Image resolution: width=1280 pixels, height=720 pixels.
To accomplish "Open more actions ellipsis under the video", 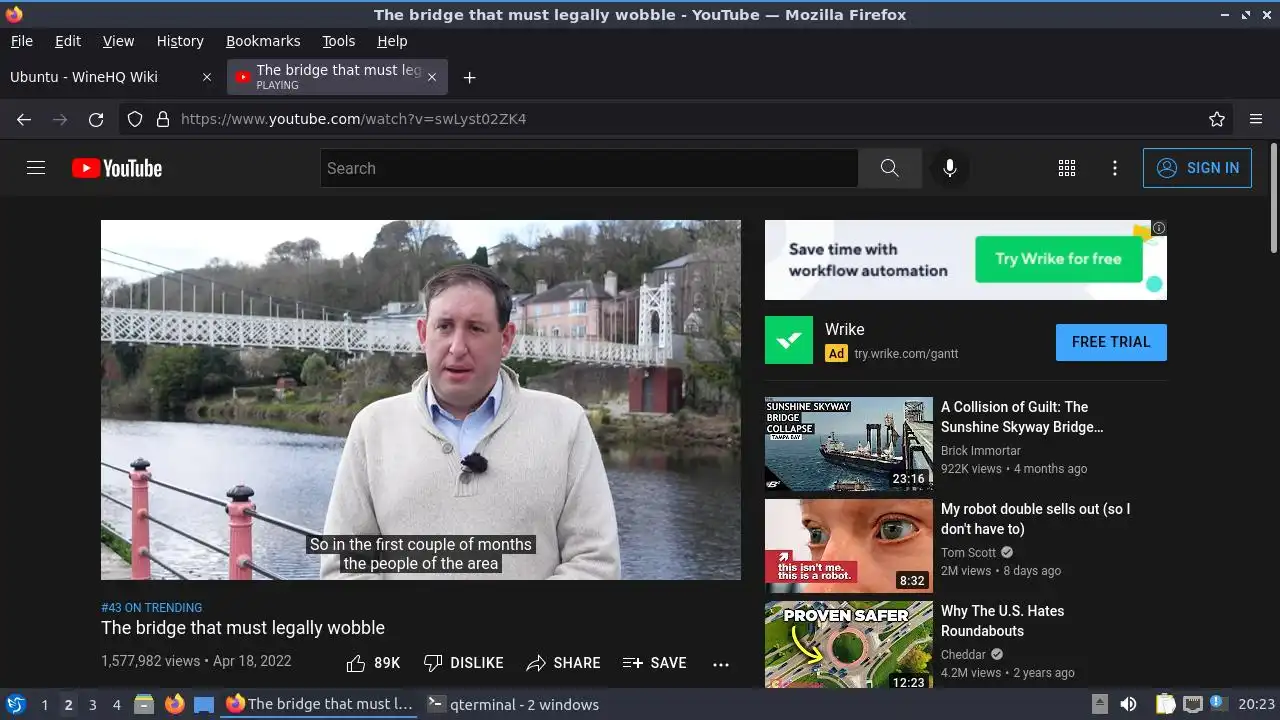I will click(721, 663).
